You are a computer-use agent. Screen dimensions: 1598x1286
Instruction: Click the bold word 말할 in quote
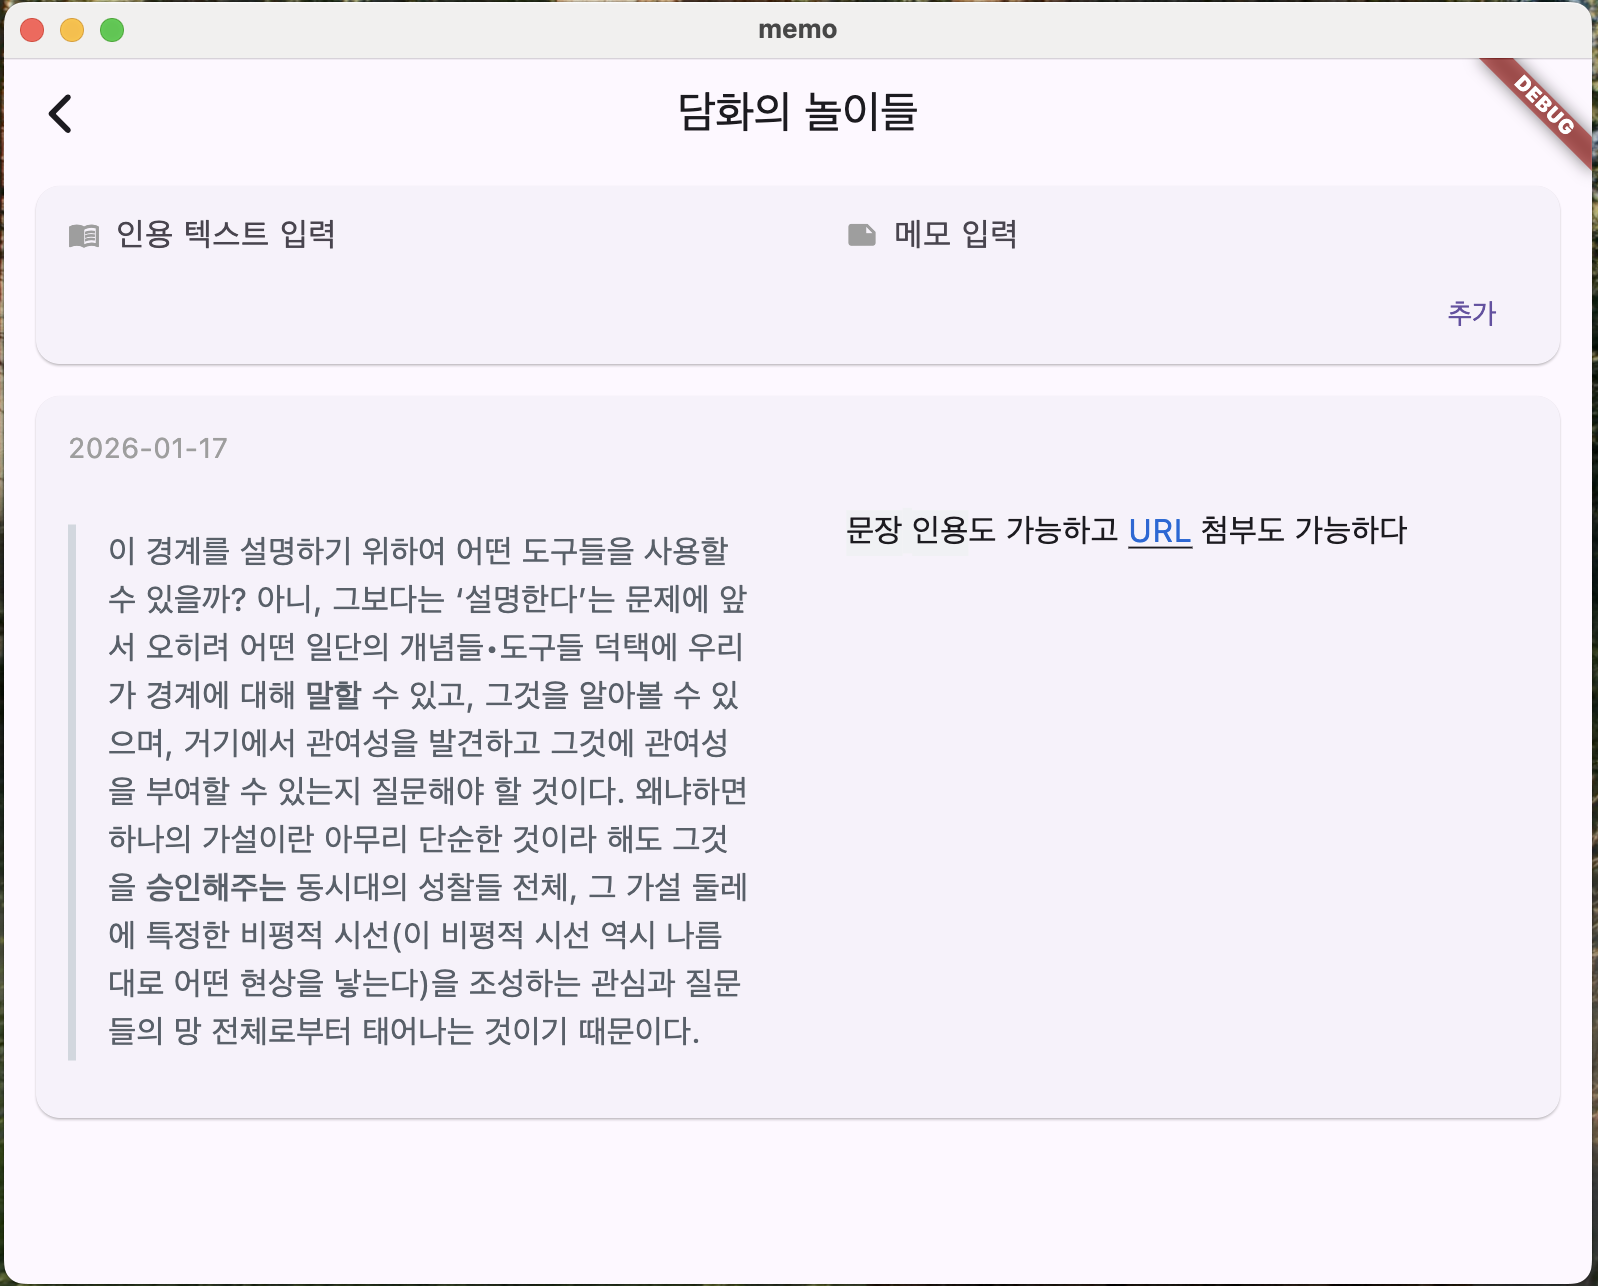coord(332,695)
